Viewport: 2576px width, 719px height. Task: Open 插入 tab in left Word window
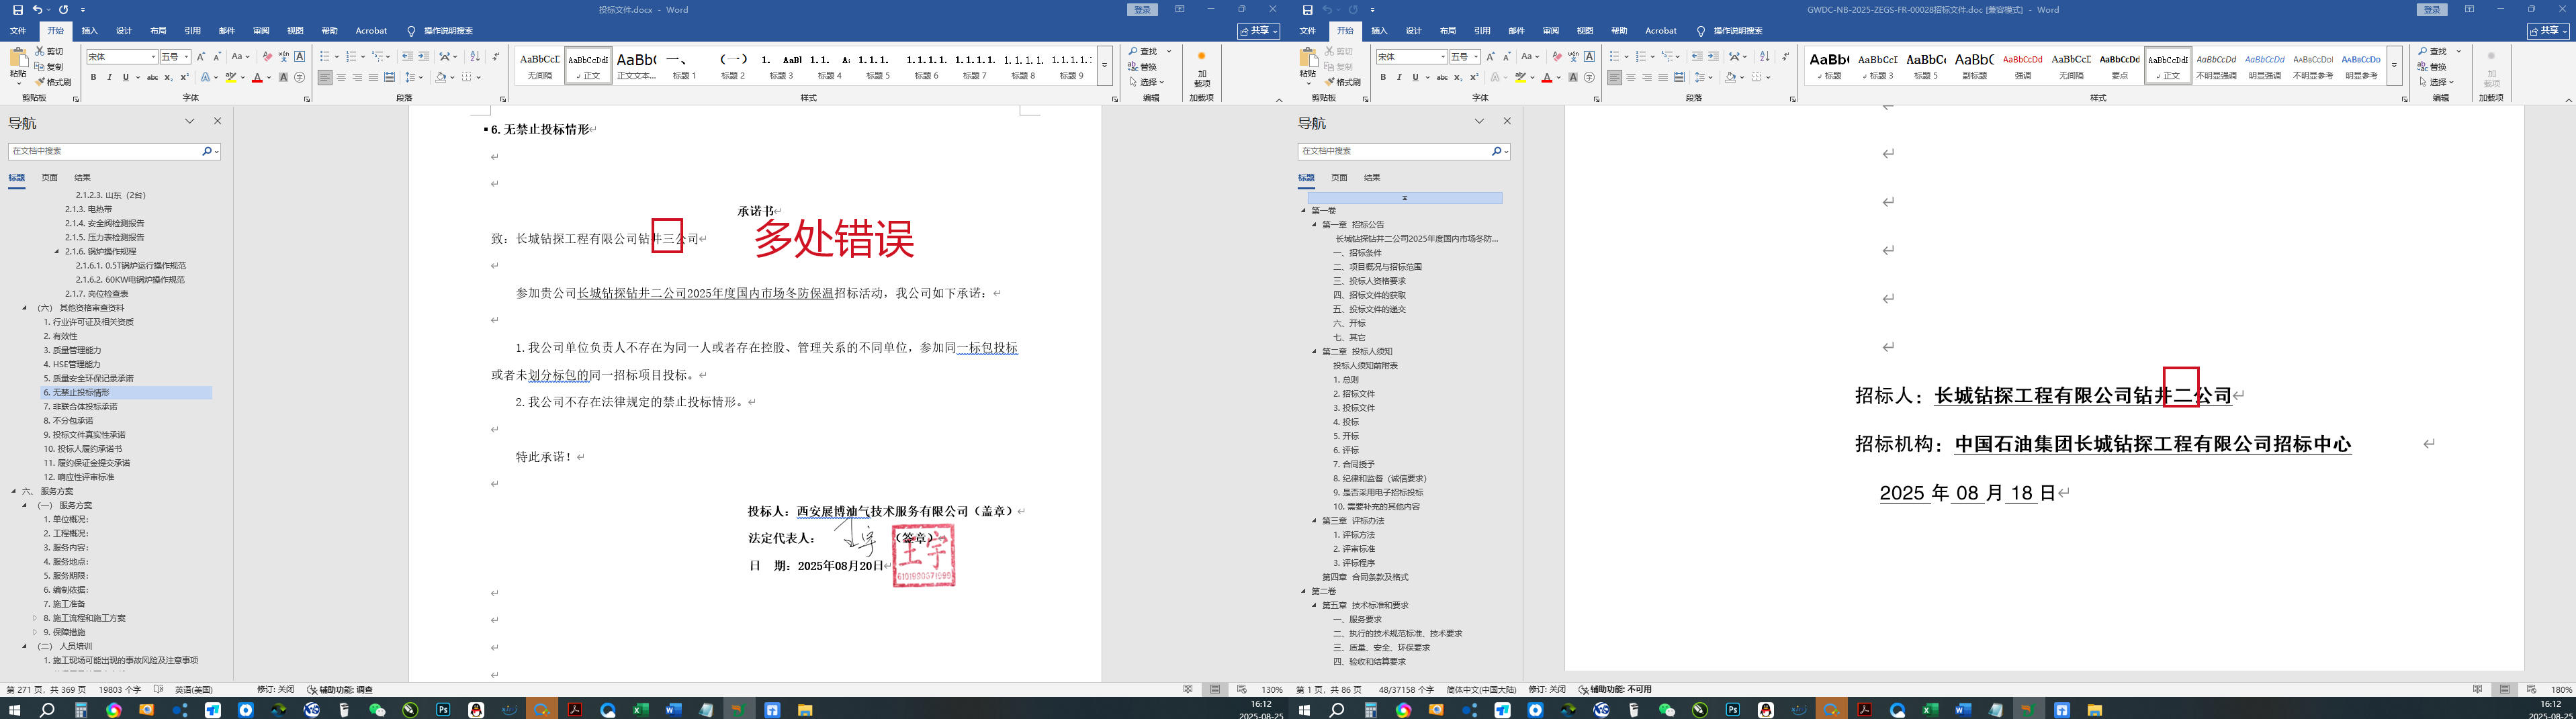pyautogui.click(x=90, y=31)
